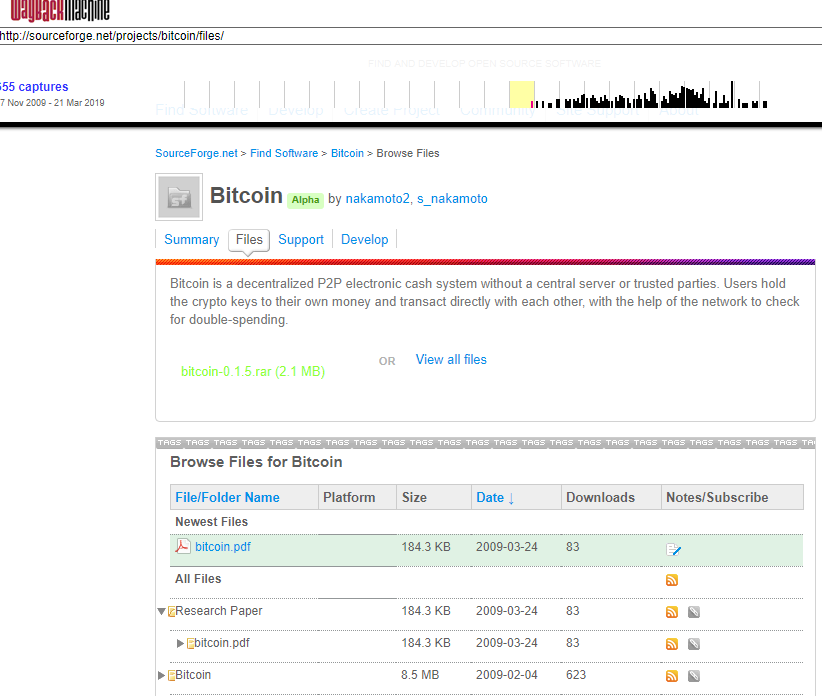Click the folder icon beside the Bitcoin folder row
This screenshot has width=822, height=696.
(171, 676)
